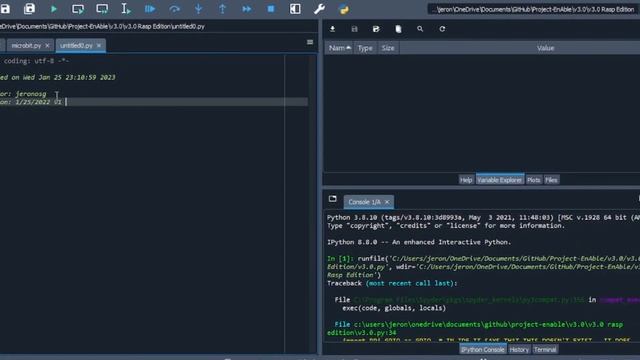
Task: Run the selection or current line
Action: click(x=126, y=9)
